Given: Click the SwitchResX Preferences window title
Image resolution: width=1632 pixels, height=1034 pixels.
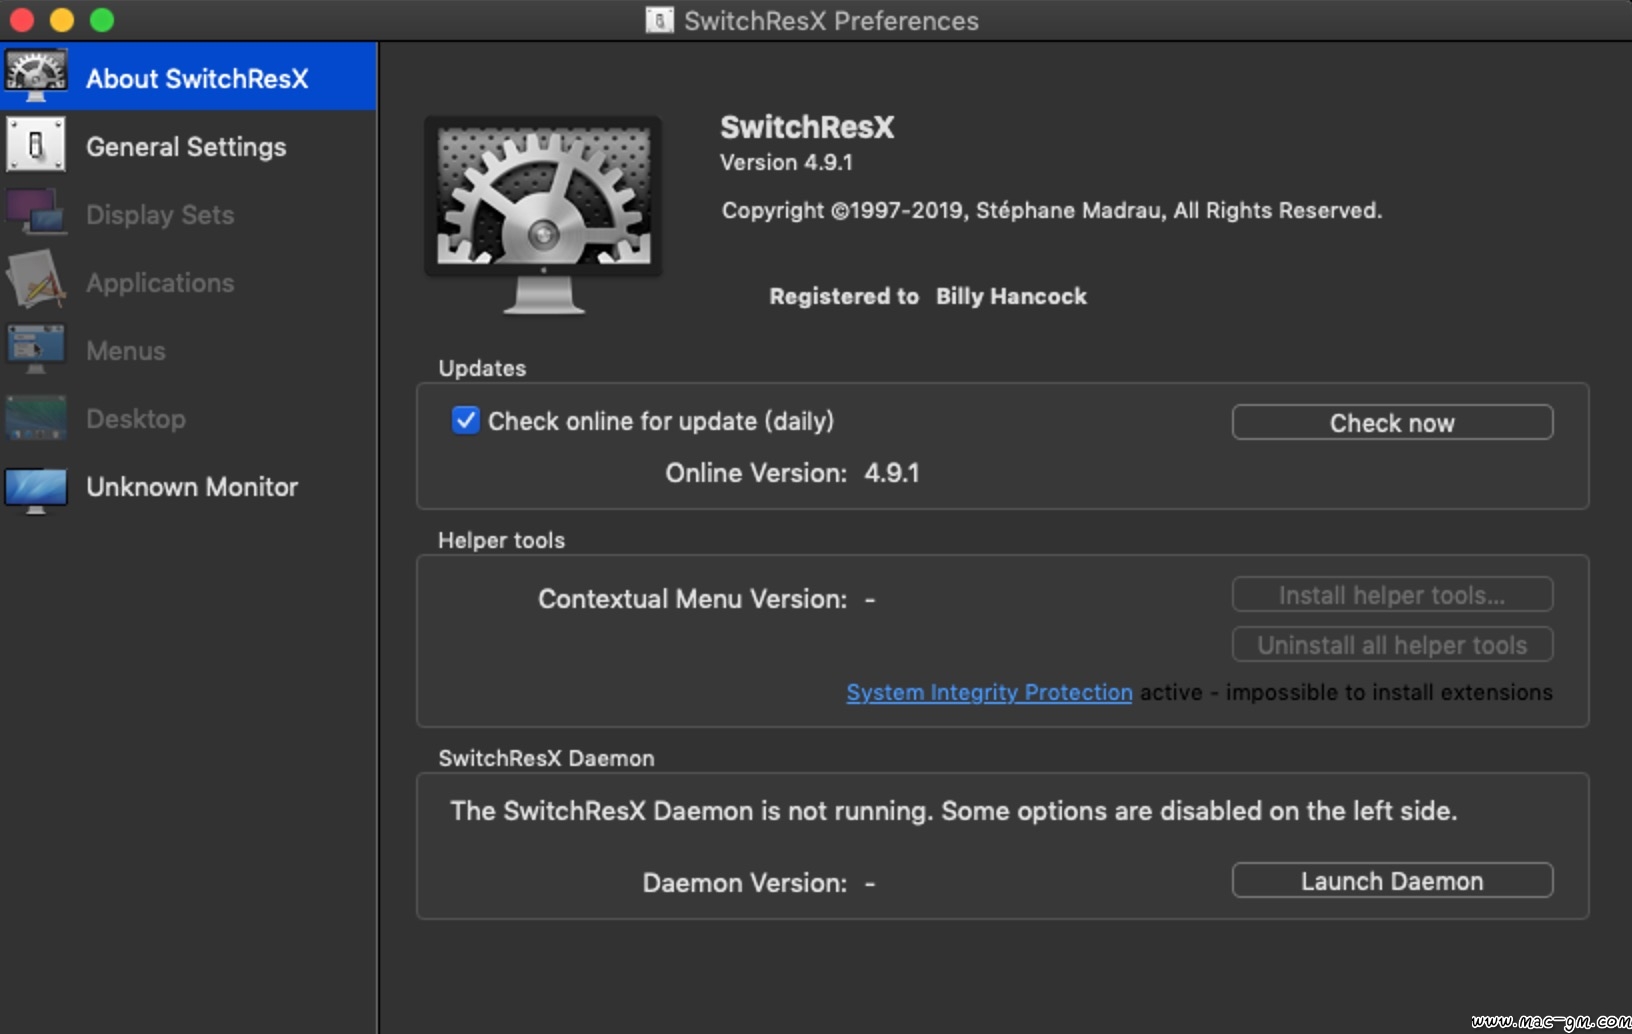Looking at the screenshot, I should (831, 20).
